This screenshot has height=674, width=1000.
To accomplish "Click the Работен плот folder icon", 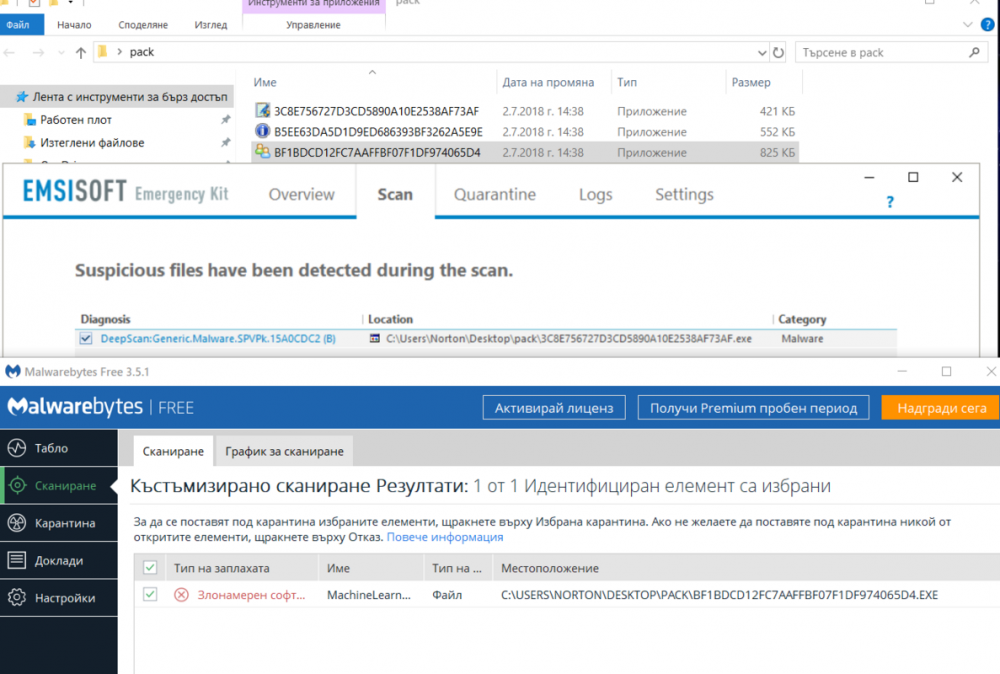I will (29, 119).
